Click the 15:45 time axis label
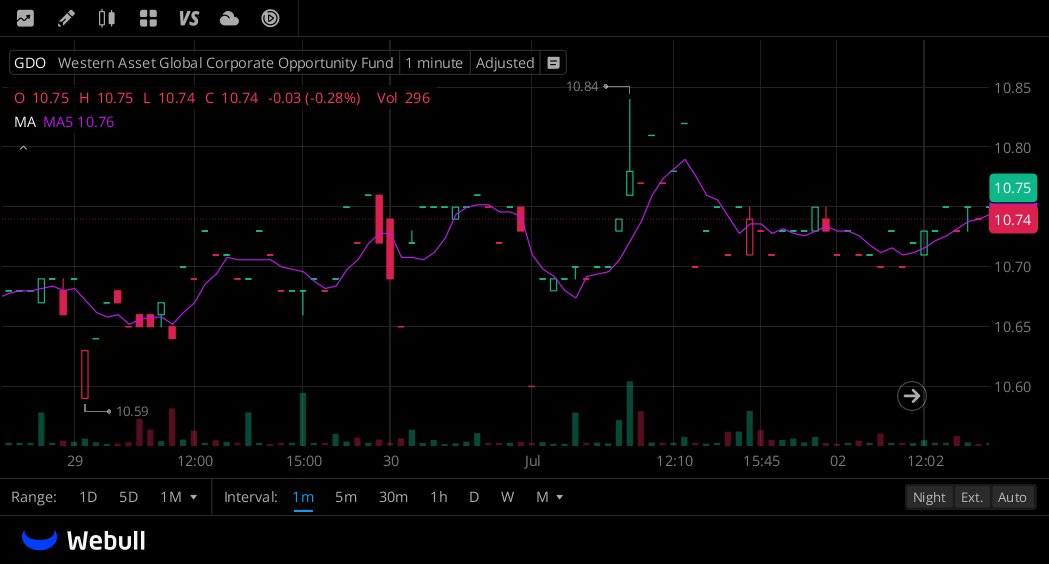This screenshot has width=1049, height=564. click(x=761, y=461)
